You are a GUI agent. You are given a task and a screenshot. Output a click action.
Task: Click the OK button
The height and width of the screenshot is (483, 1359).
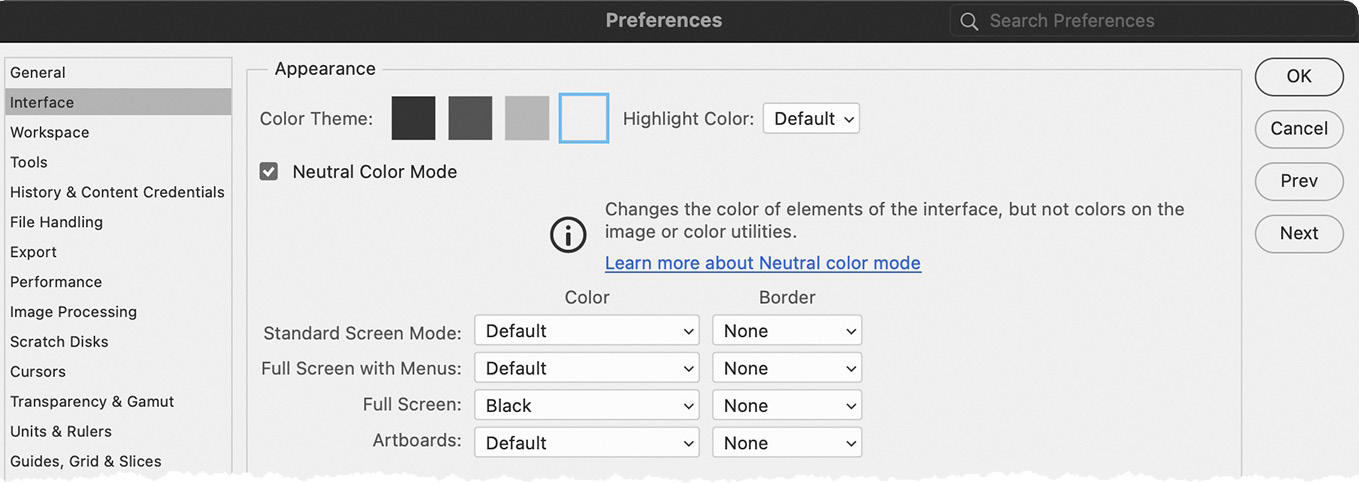point(1299,76)
